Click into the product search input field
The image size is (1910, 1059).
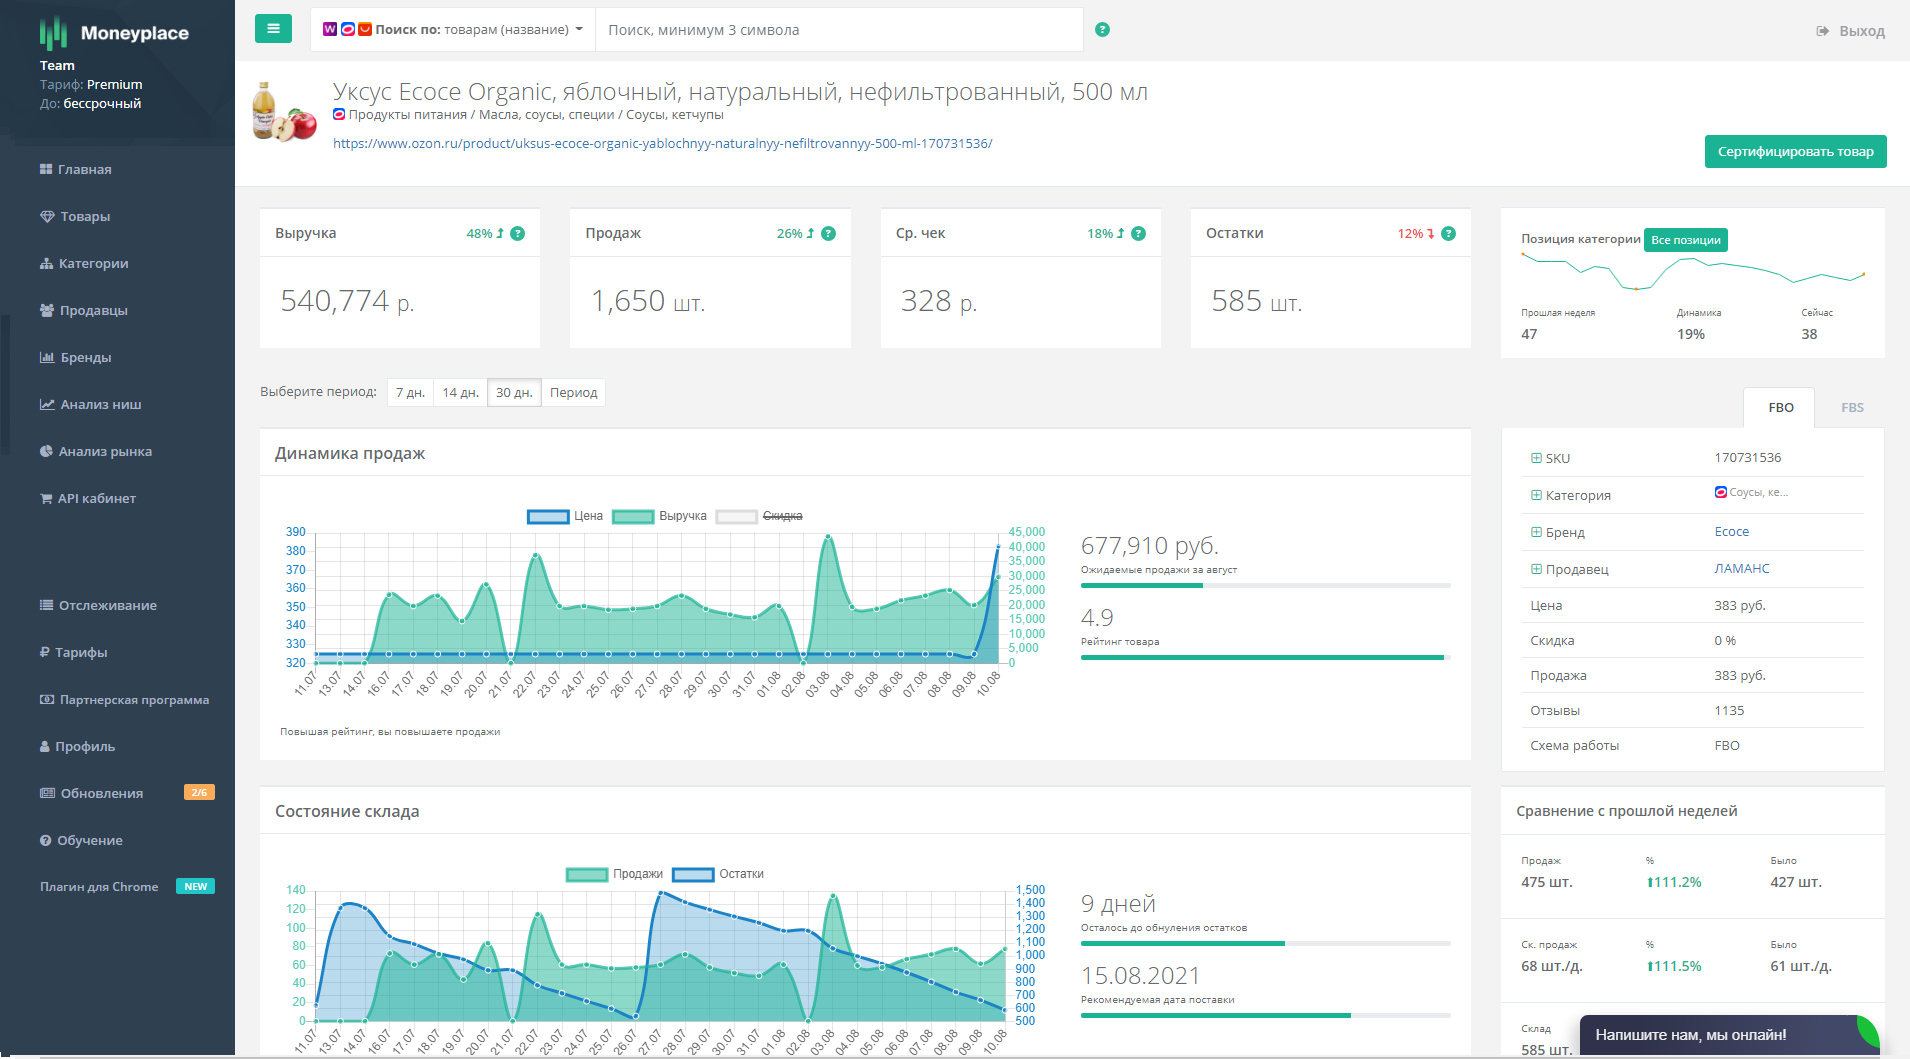tap(838, 30)
